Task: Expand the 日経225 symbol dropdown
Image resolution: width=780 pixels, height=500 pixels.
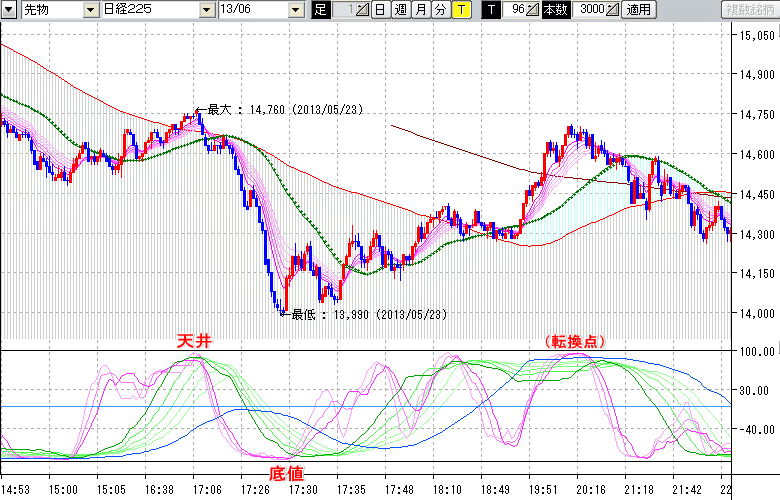Action: click(x=206, y=10)
